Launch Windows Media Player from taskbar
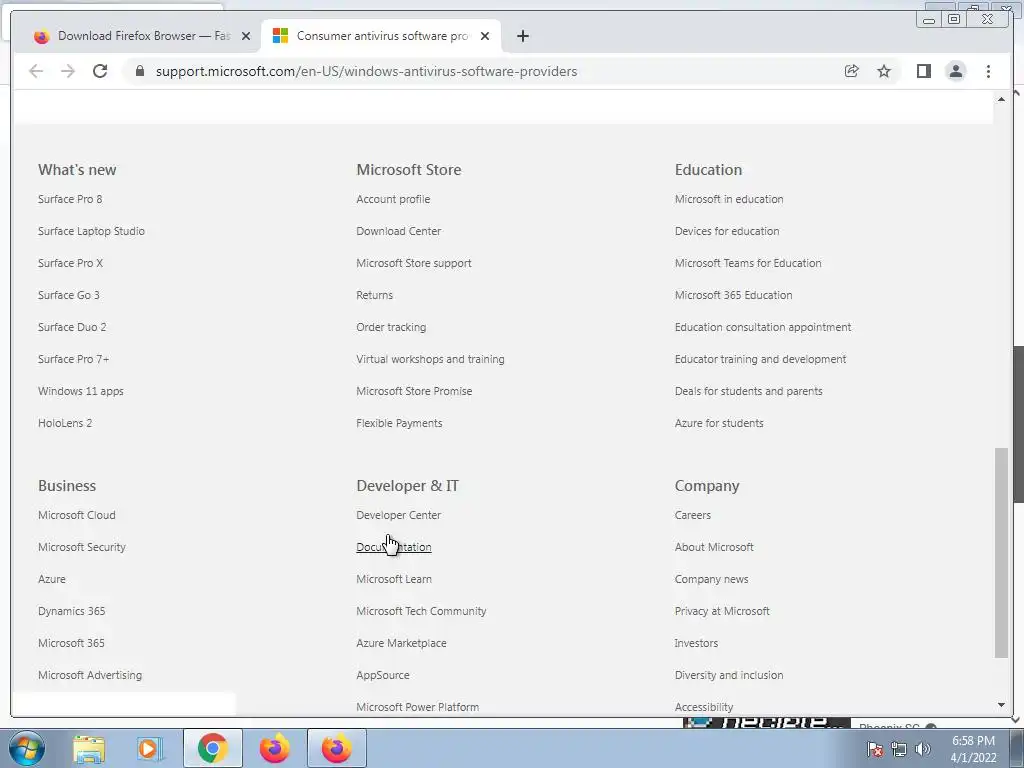 point(150,748)
